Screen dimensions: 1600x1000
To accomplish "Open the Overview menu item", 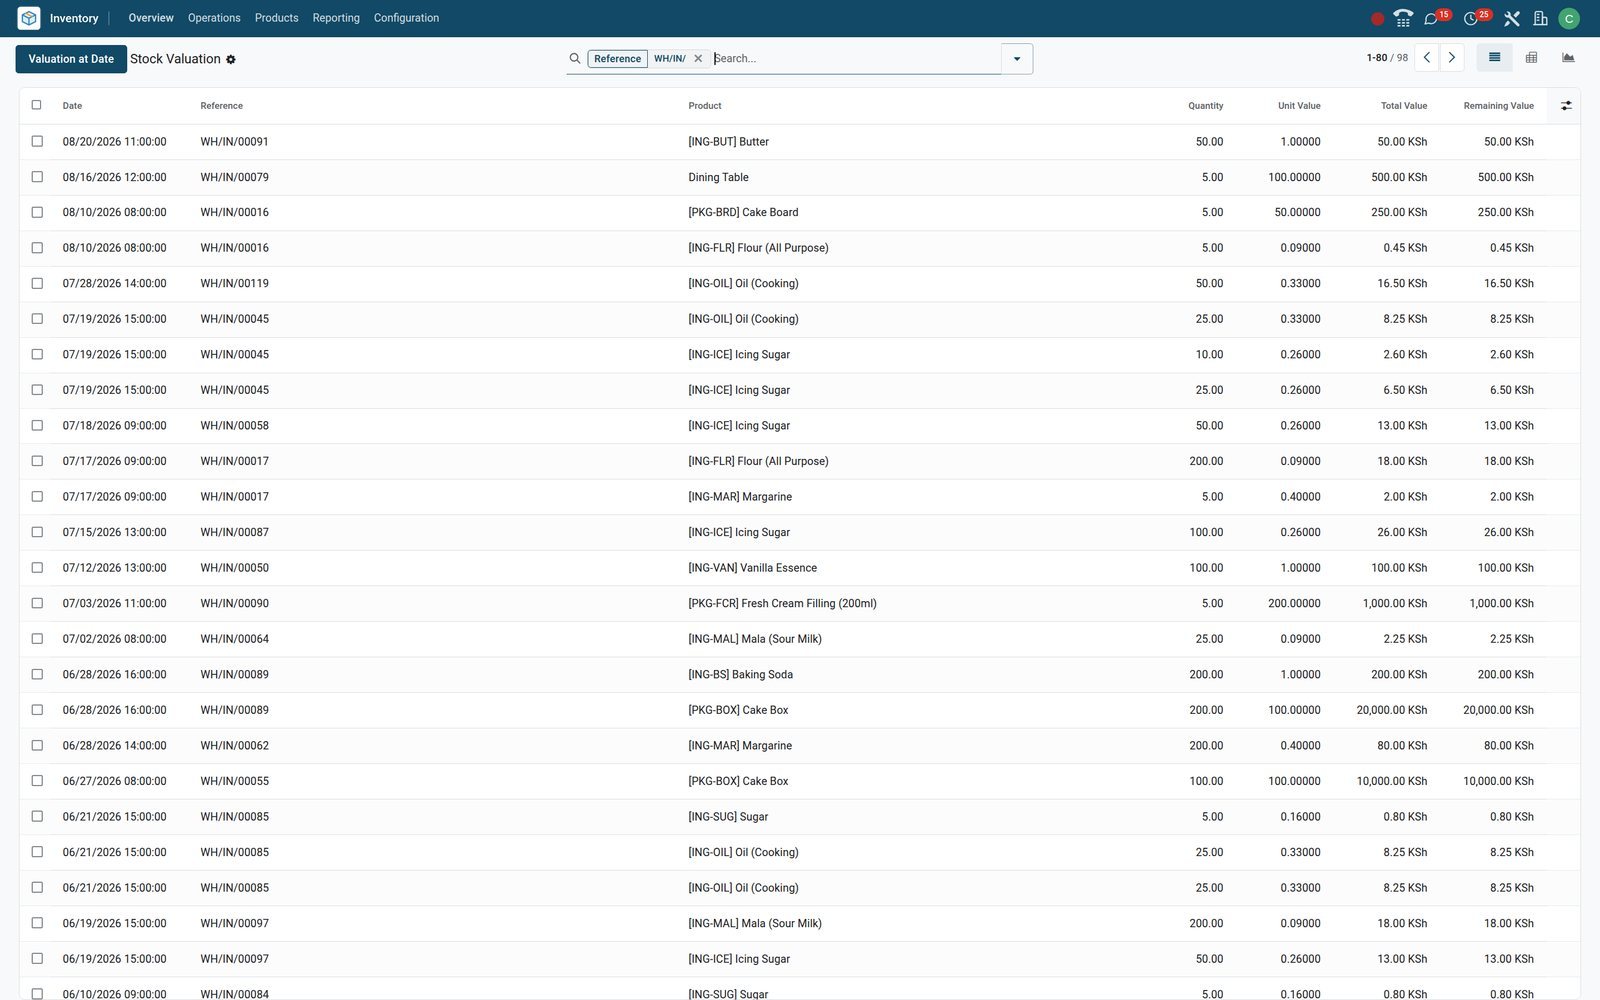I will pos(151,18).
